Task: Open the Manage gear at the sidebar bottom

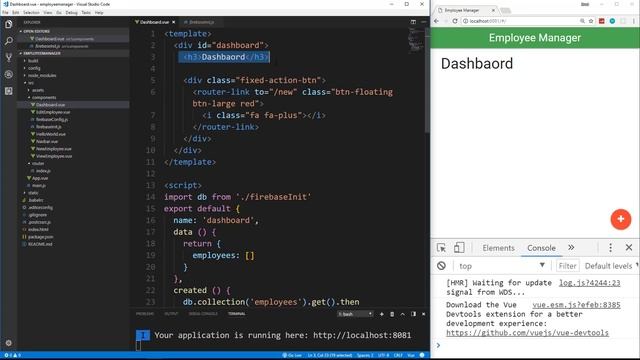Action: click(9, 343)
